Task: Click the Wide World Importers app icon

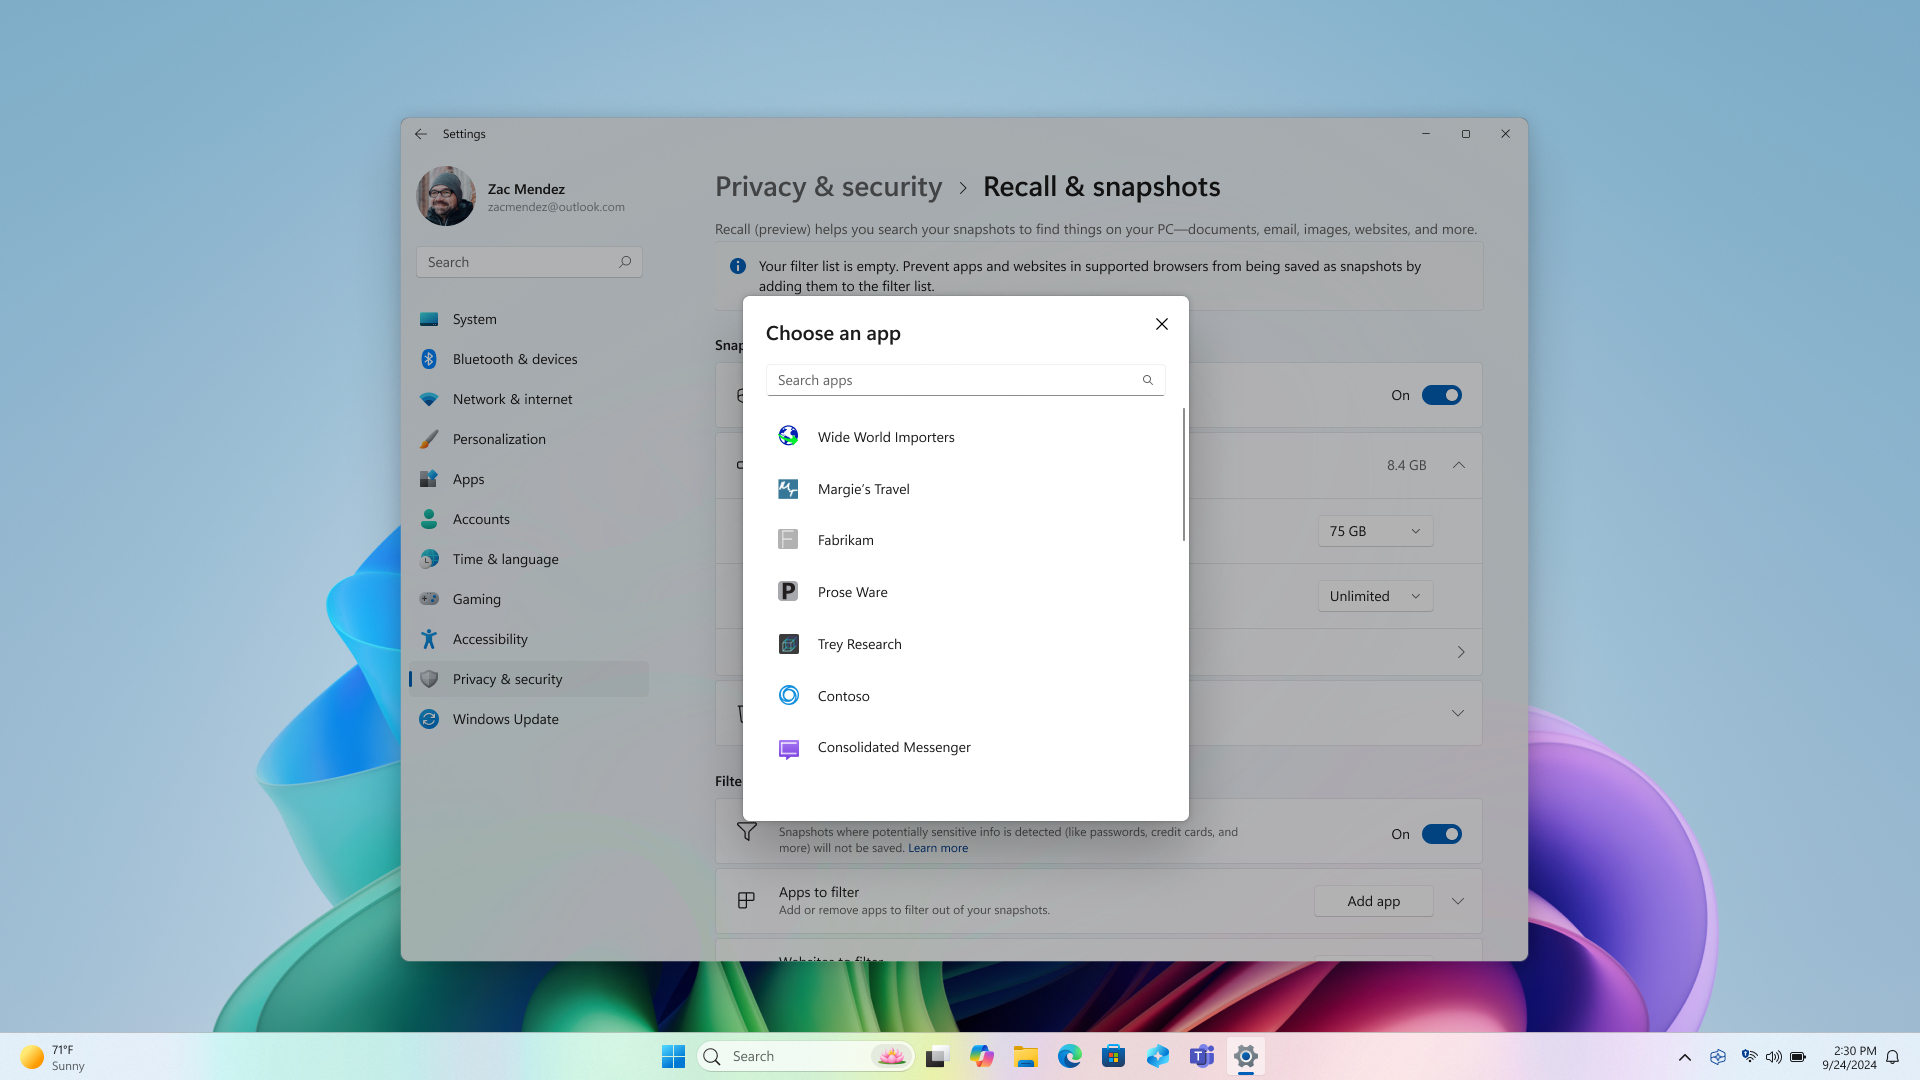Action: tap(787, 435)
